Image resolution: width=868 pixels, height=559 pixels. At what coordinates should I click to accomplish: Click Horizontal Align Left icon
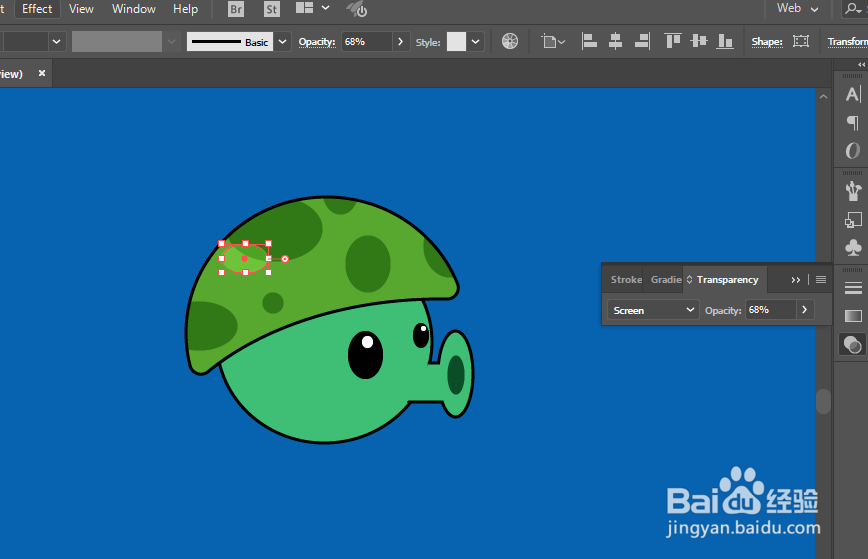pos(589,41)
